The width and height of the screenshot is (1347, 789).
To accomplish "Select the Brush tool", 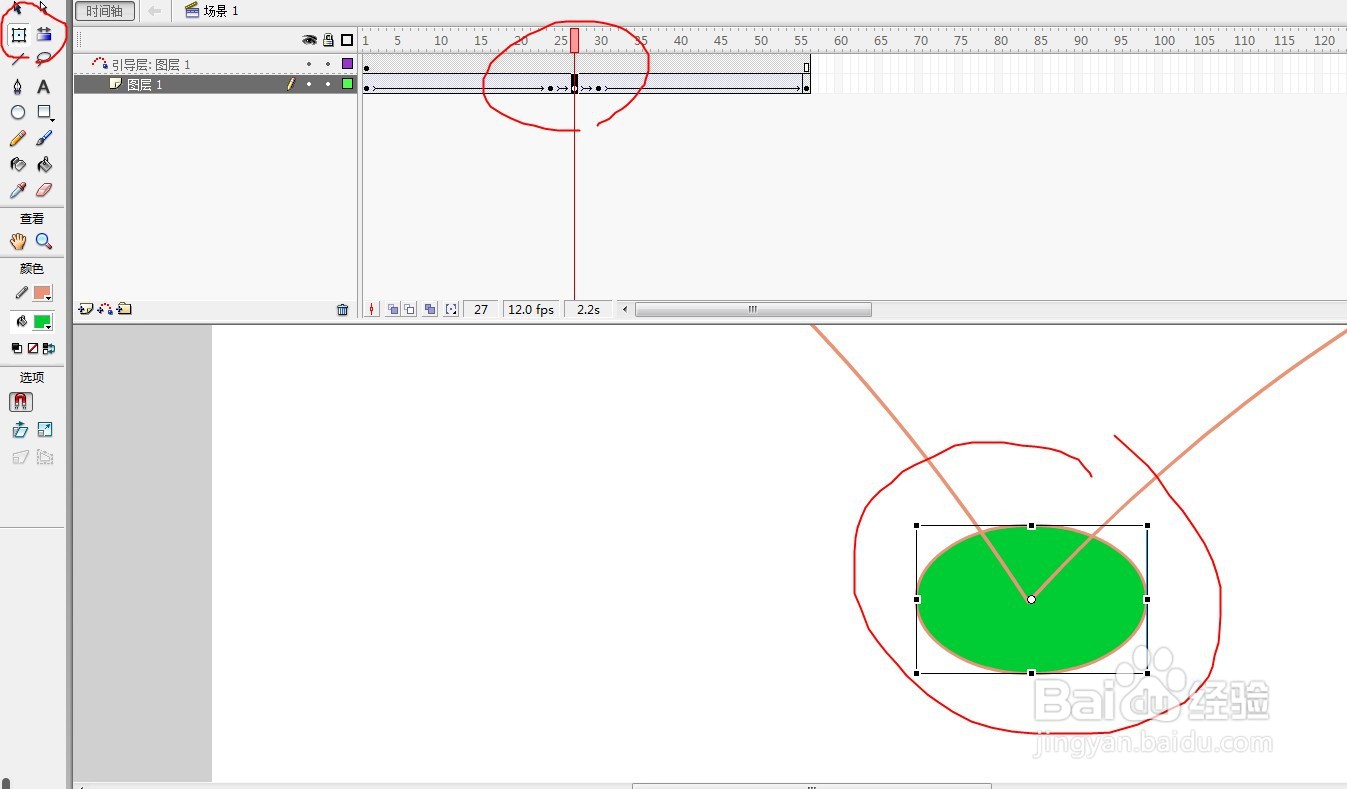I will click(44, 138).
